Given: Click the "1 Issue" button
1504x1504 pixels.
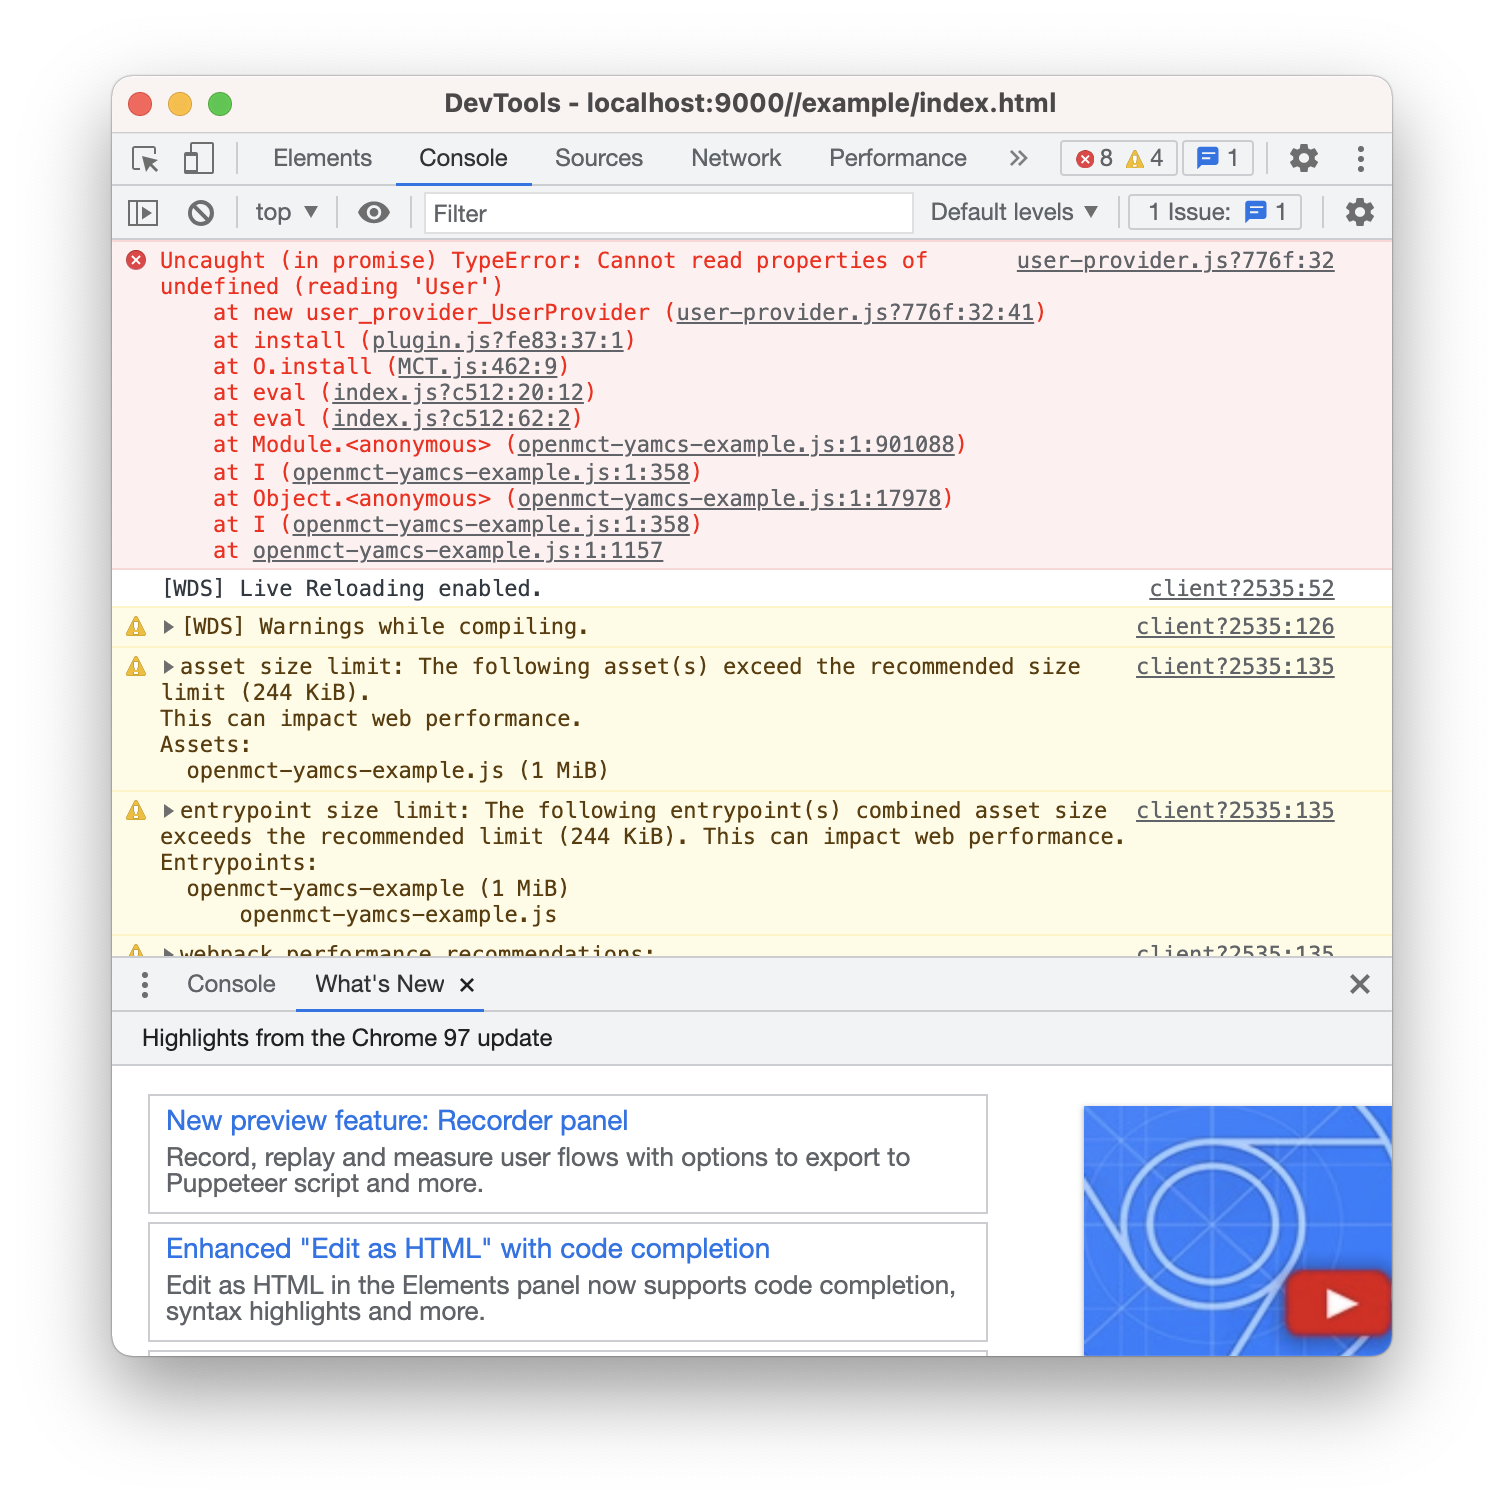Looking at the screenshot, I should 1213,212.
